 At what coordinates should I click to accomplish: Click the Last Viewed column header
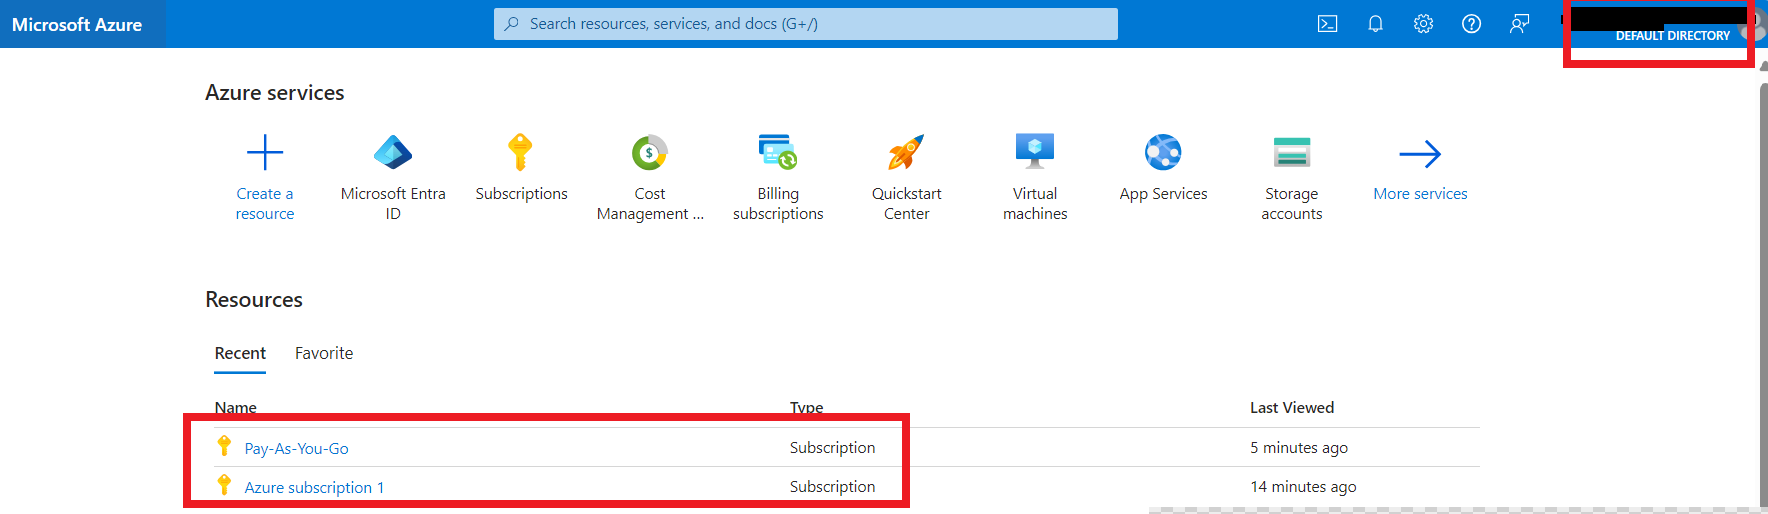[1292, 407]
